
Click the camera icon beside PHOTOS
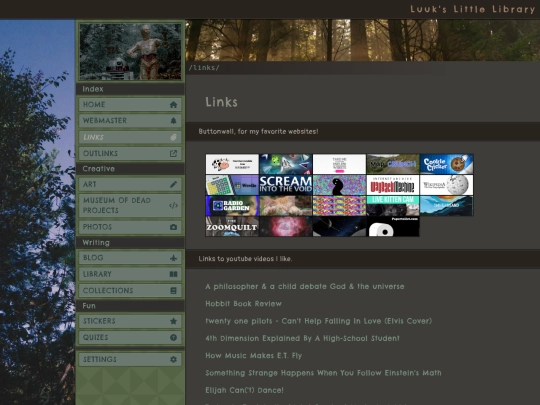[x=173, y=227]
